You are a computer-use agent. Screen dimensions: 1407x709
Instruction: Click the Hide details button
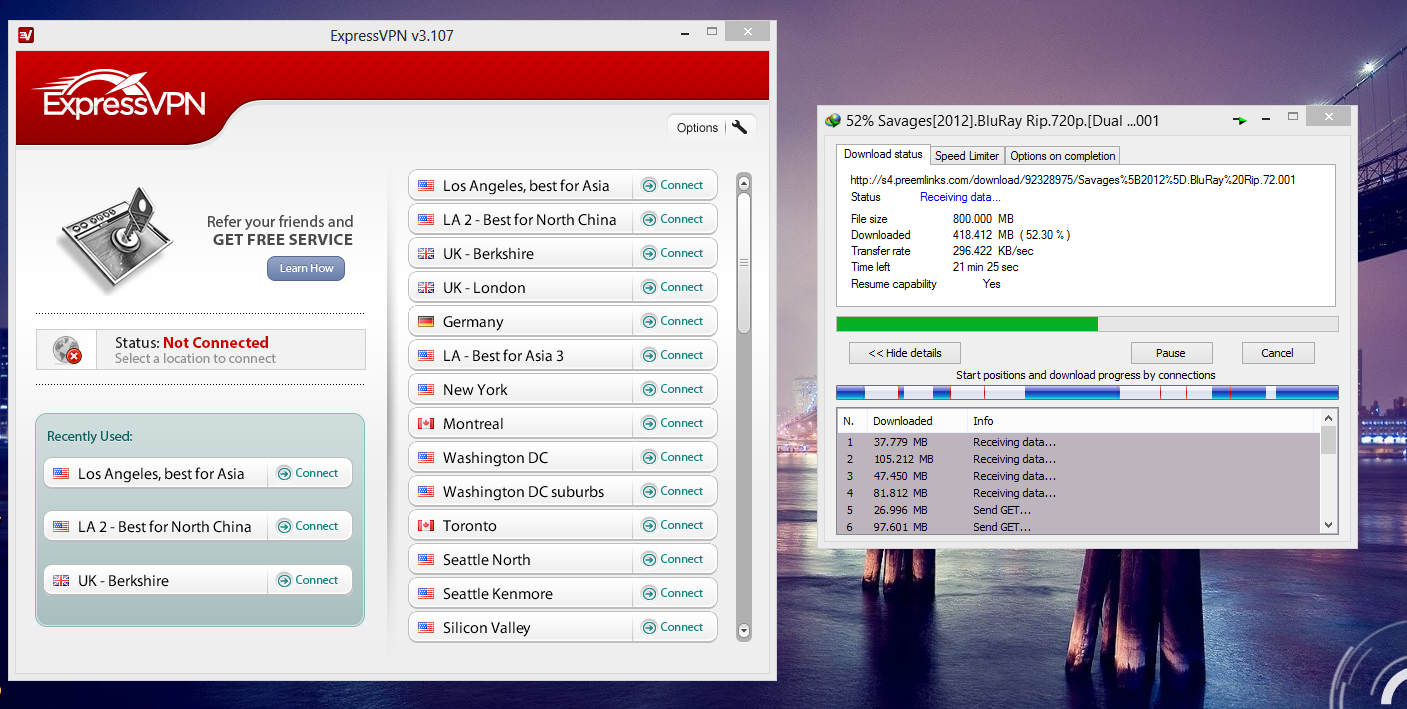click(905, 353)
